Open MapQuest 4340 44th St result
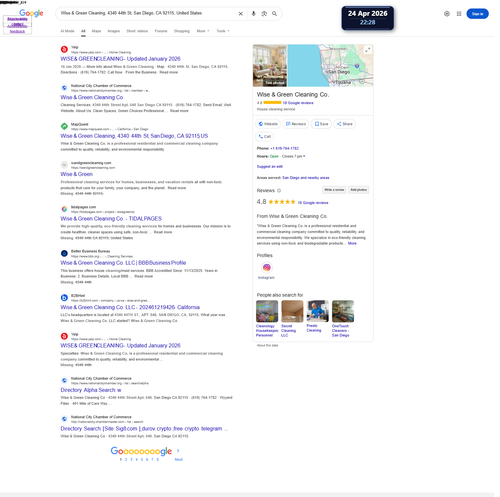The height and width of the screenshot is (497, 500). (134, 136)
